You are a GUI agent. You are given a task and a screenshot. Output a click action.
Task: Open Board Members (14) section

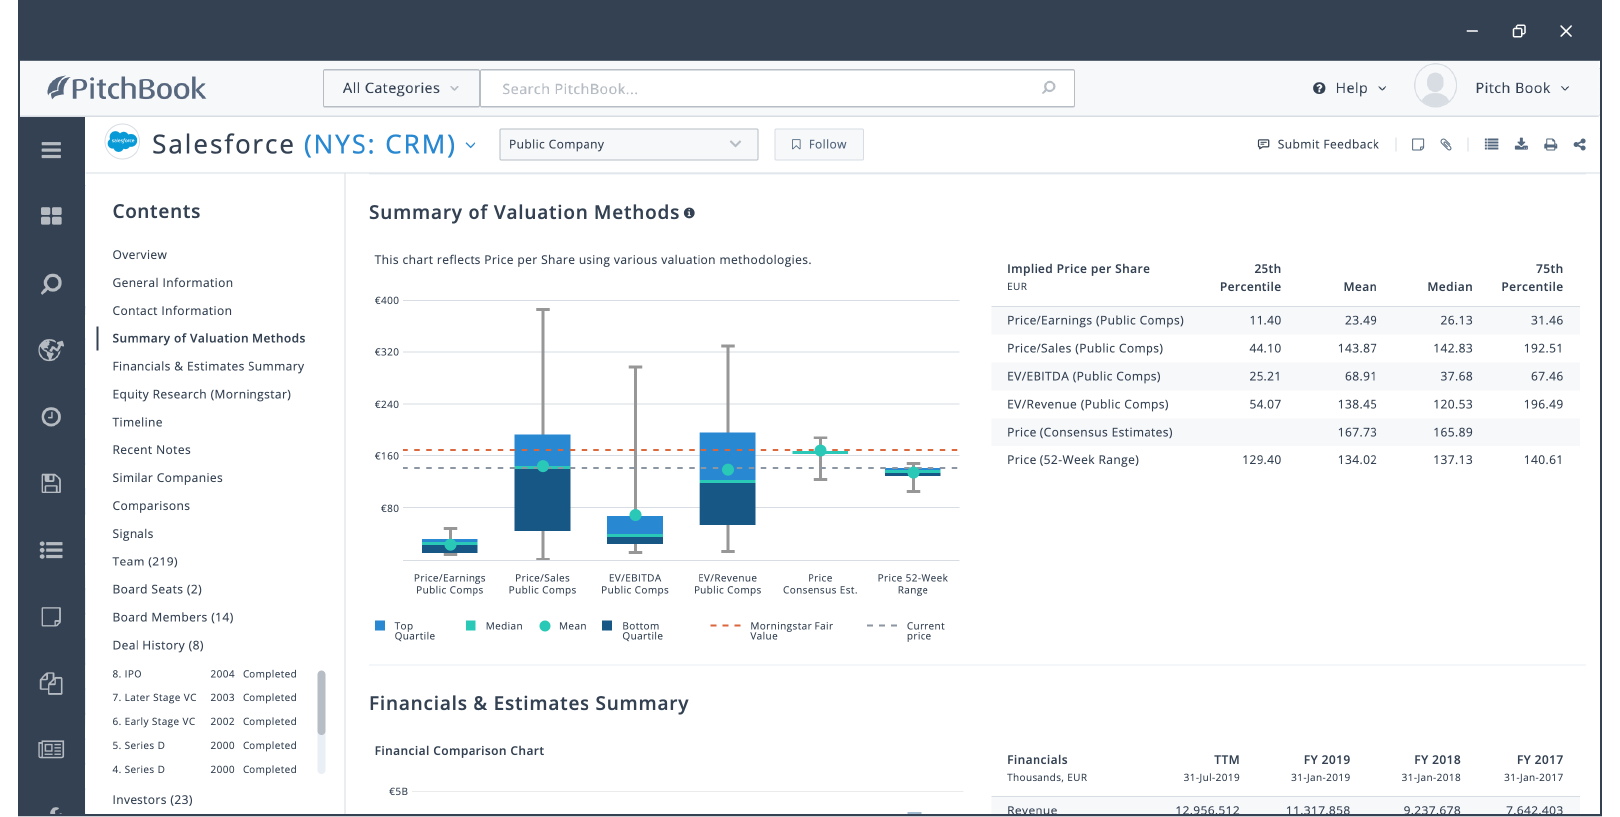pyautogui.click(x=173, y=618)
